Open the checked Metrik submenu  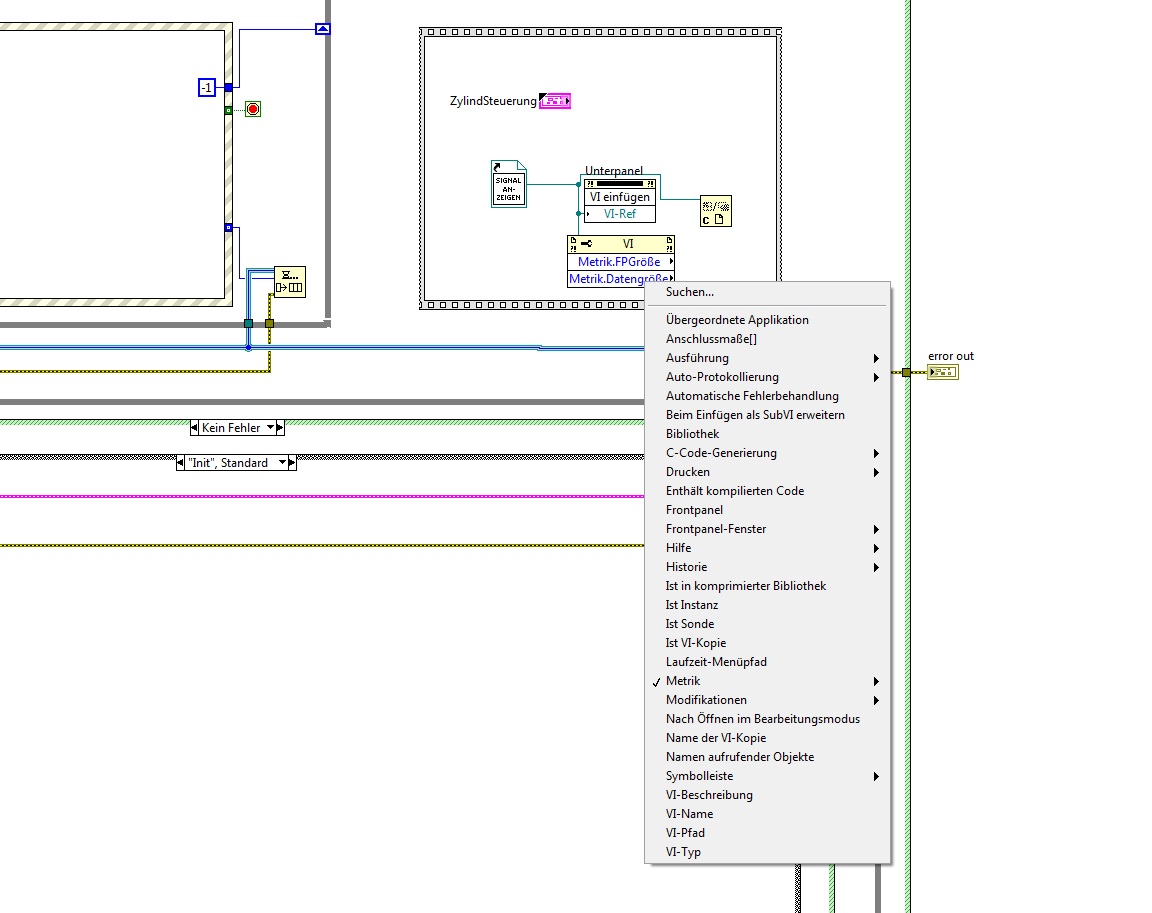click(x=767, y=681)
